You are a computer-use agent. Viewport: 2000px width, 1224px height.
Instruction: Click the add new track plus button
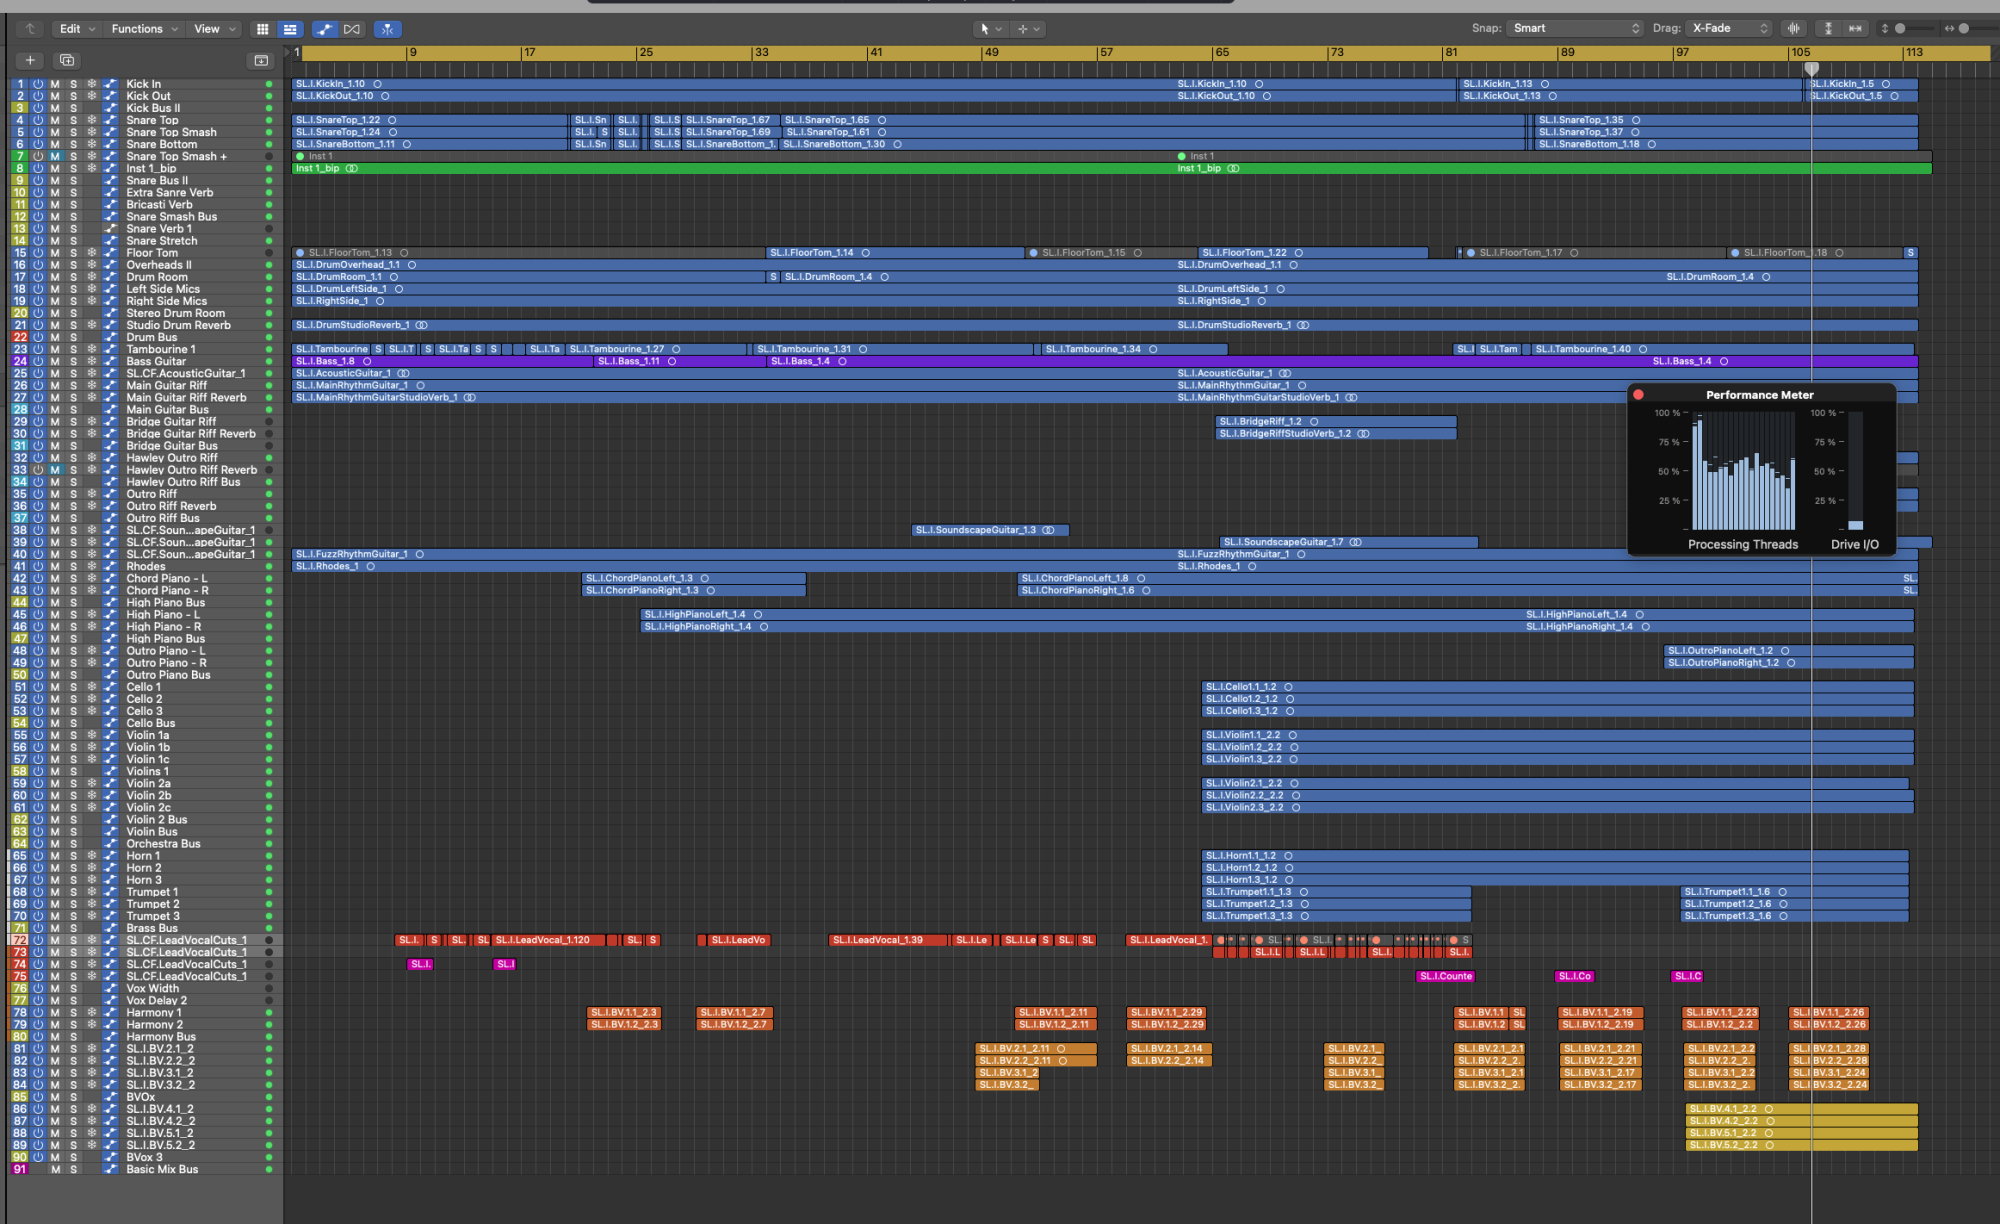30,61
